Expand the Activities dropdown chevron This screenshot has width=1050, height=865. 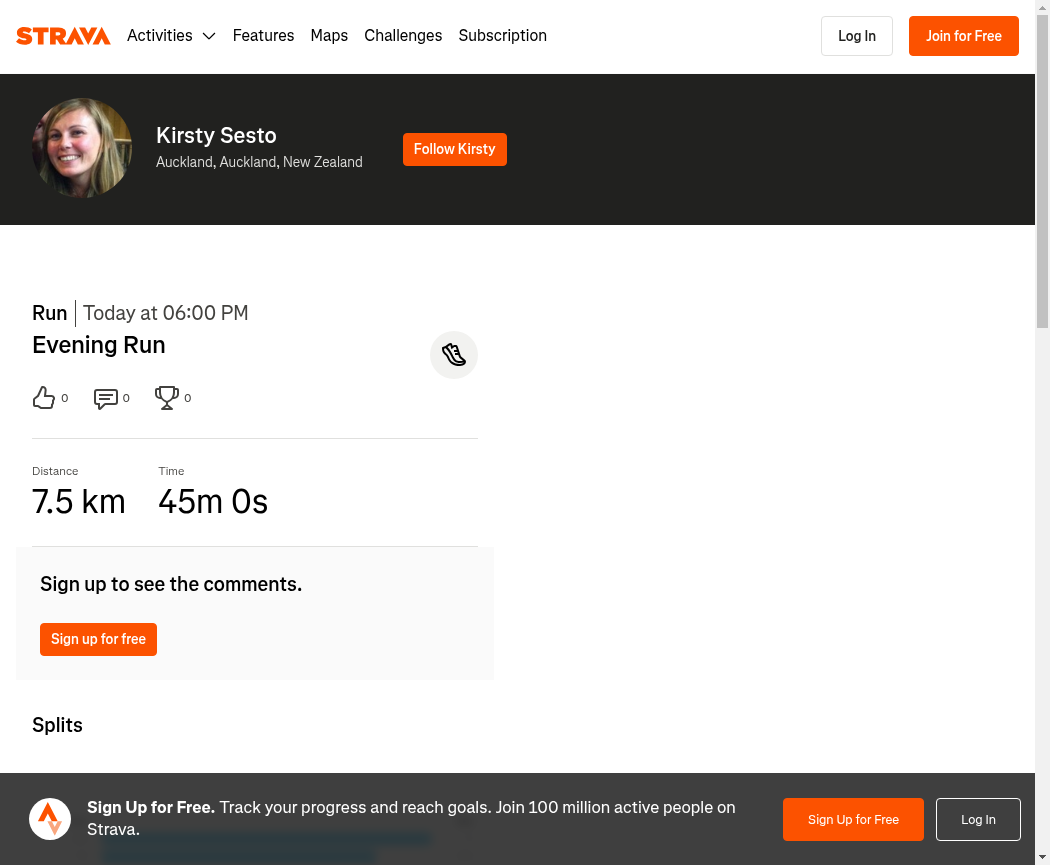click(x=209, y=36)
